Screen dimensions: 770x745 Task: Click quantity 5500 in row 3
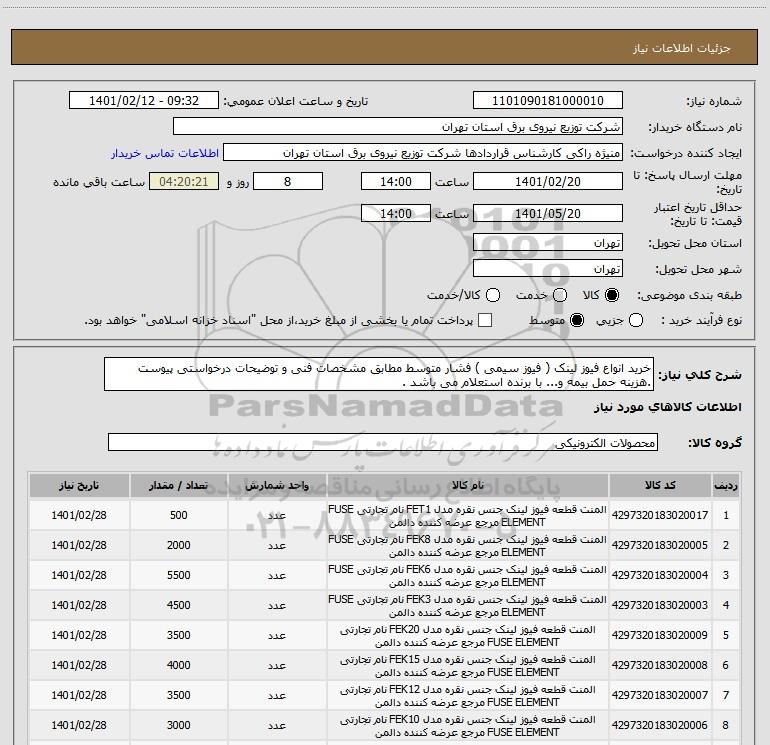(x=179, y=575)
